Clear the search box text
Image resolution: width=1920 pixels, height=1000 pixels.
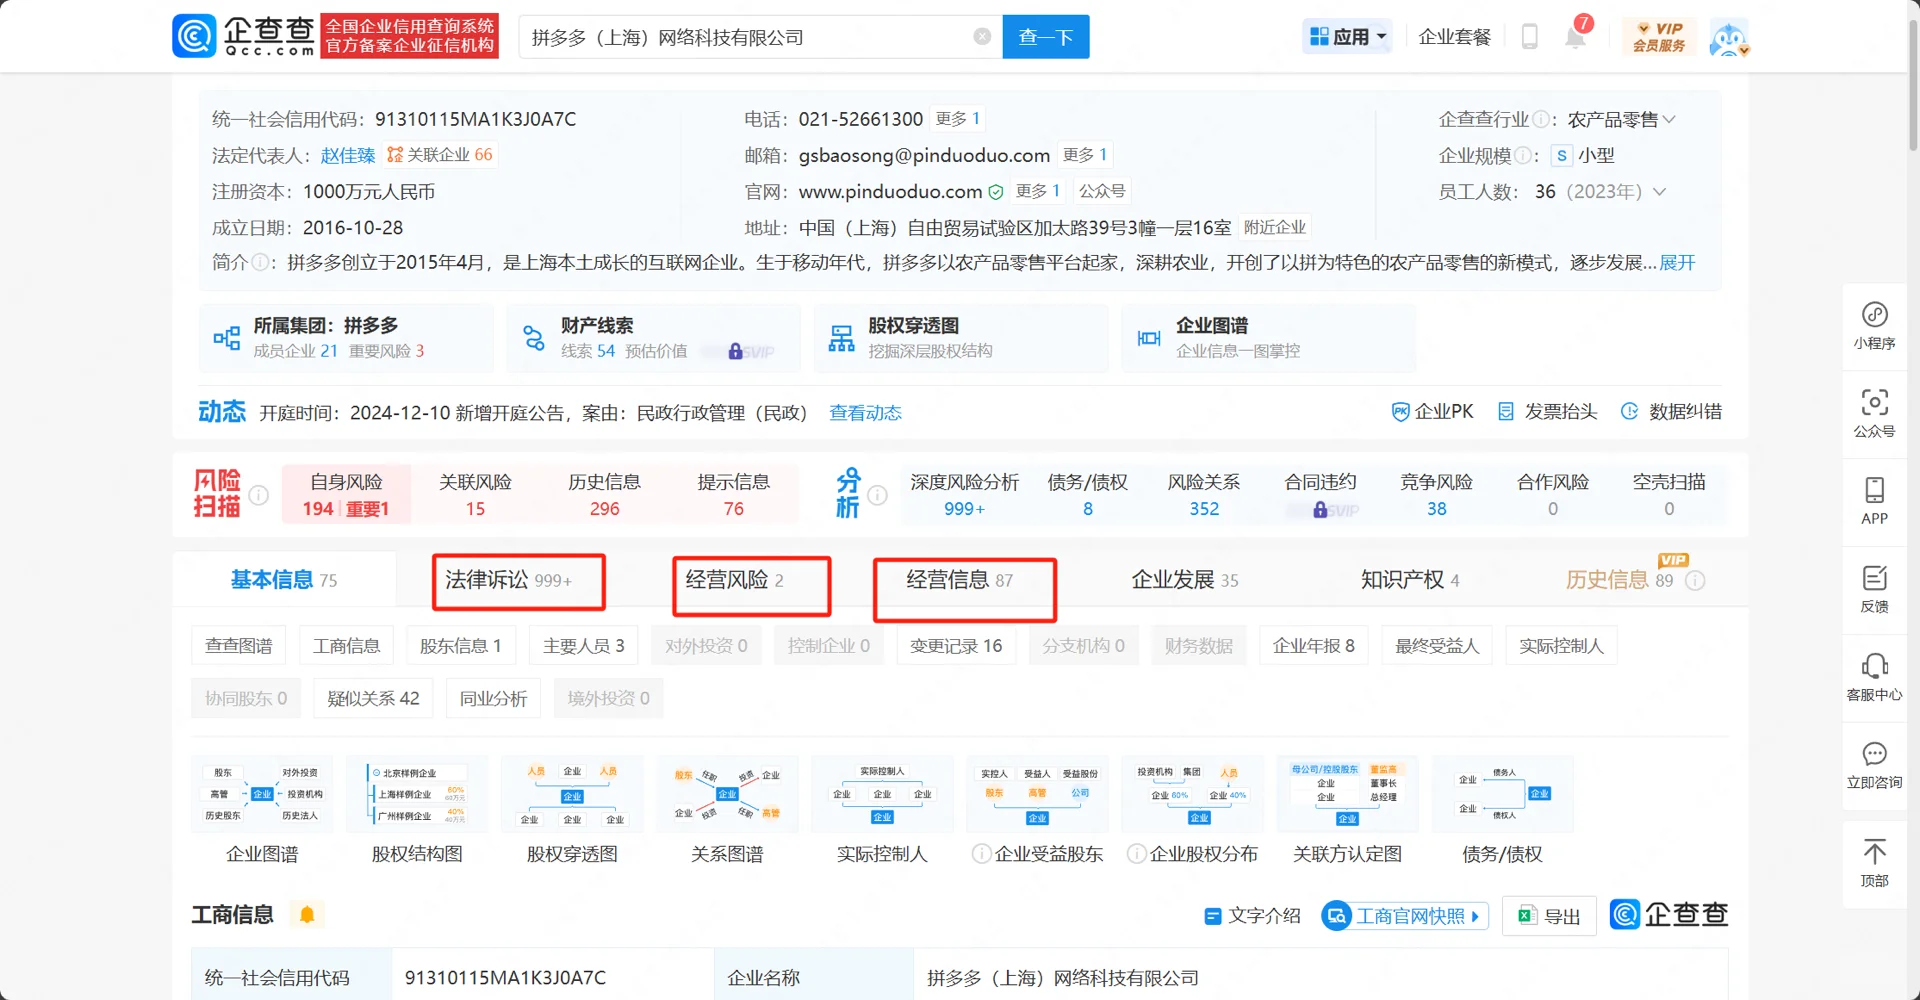click(982, 37)
